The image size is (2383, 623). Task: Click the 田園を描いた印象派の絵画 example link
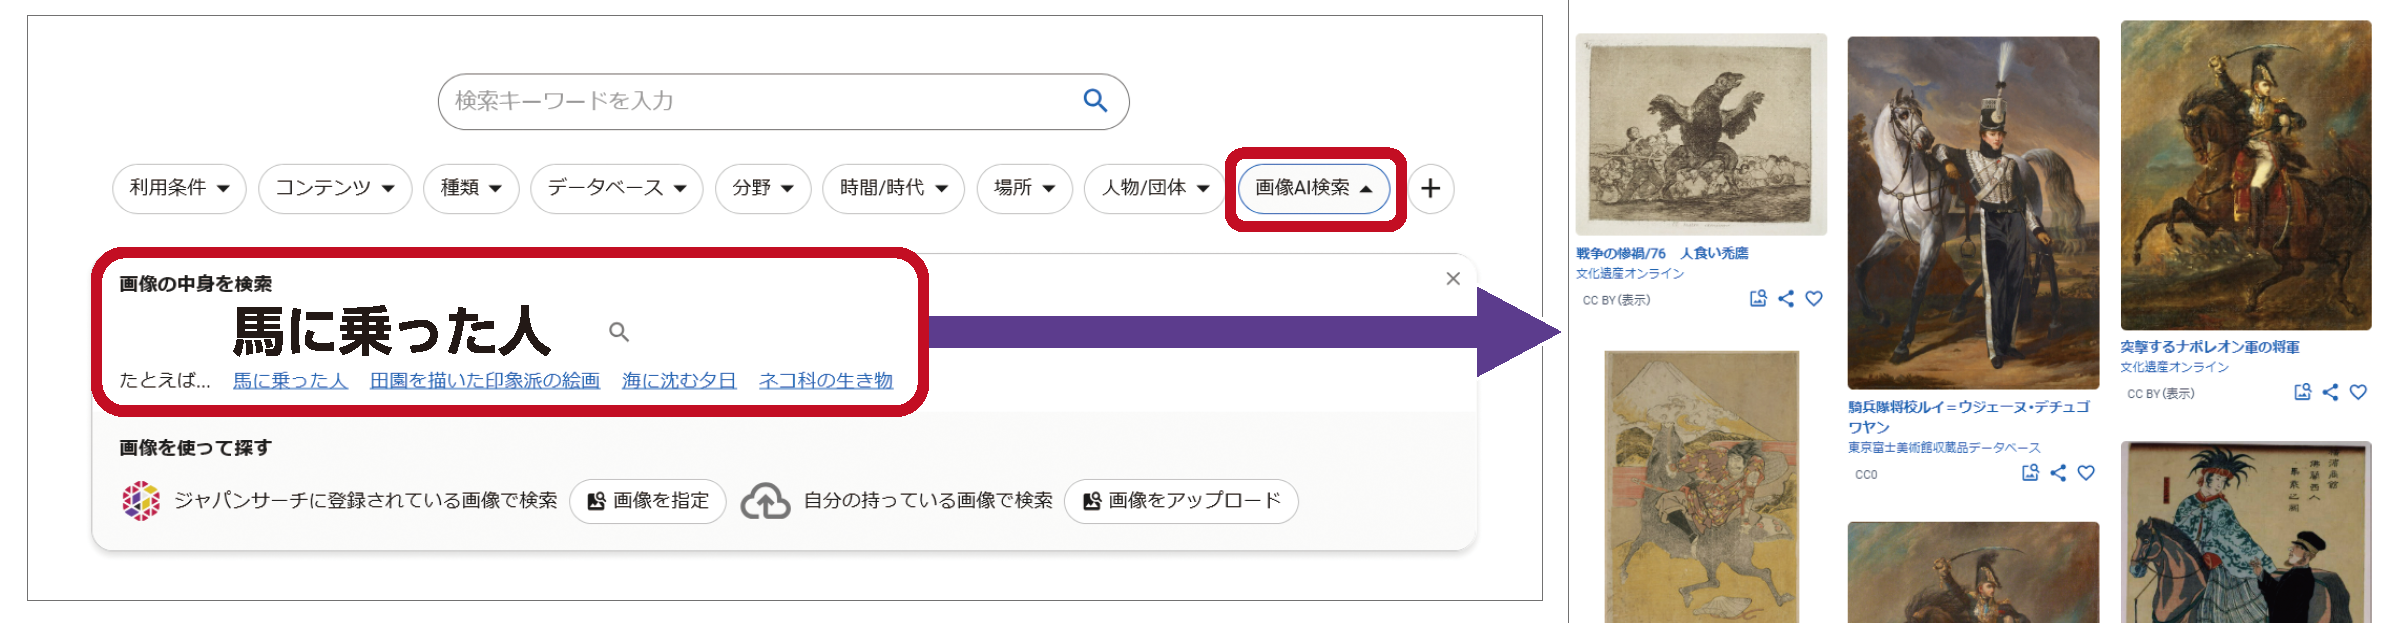485,381
